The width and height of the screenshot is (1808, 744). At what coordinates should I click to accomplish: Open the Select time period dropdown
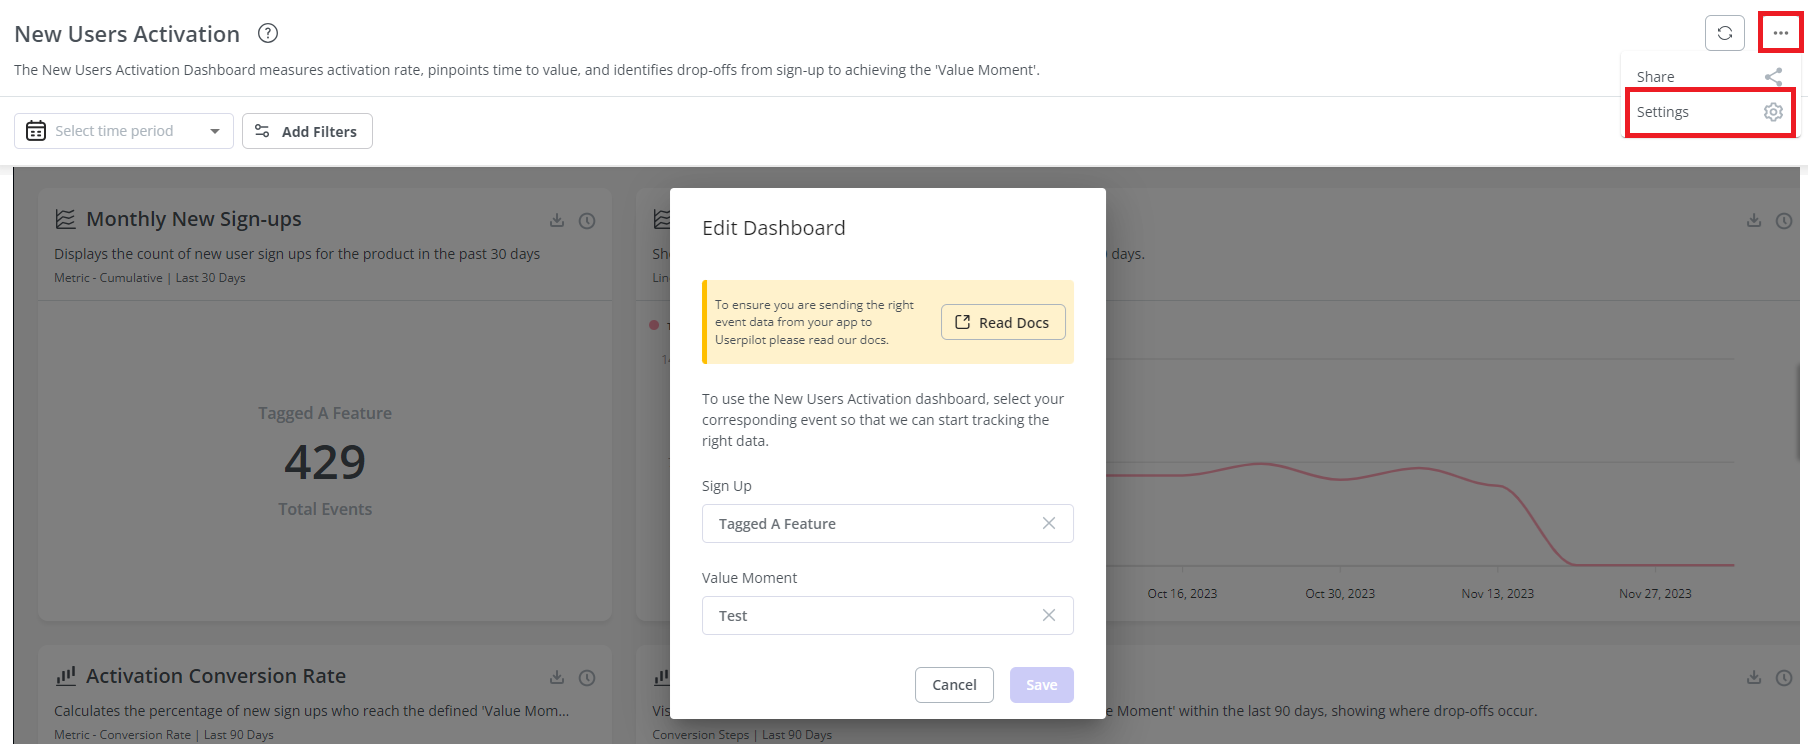click(124, 131)
